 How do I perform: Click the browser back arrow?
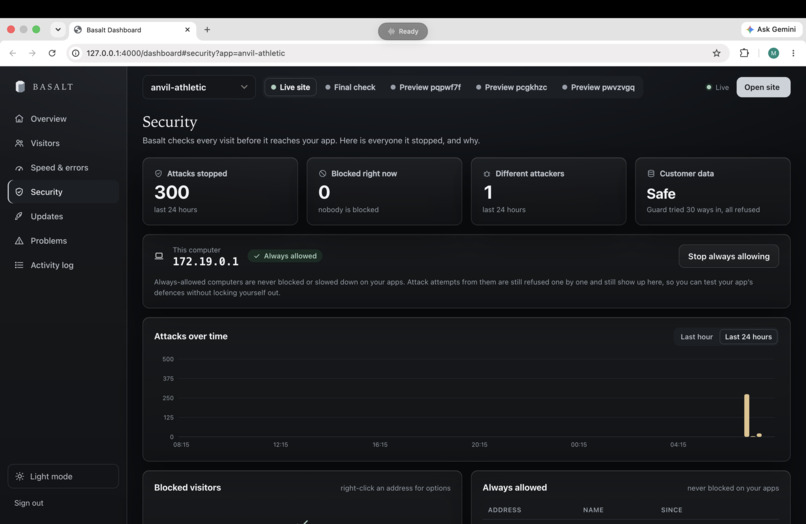tap(13, 53)
